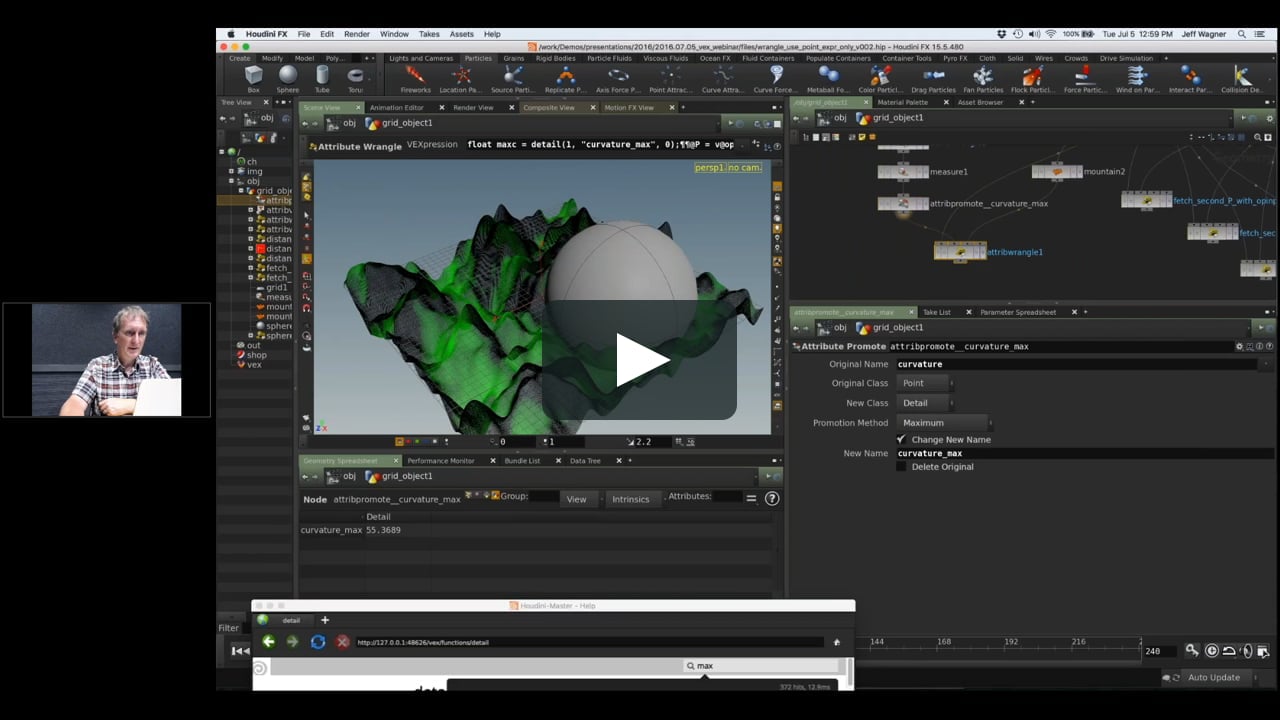Select the Sphere shelf tool
This screenshot has height=720, width=1280.
pos(288,75)
